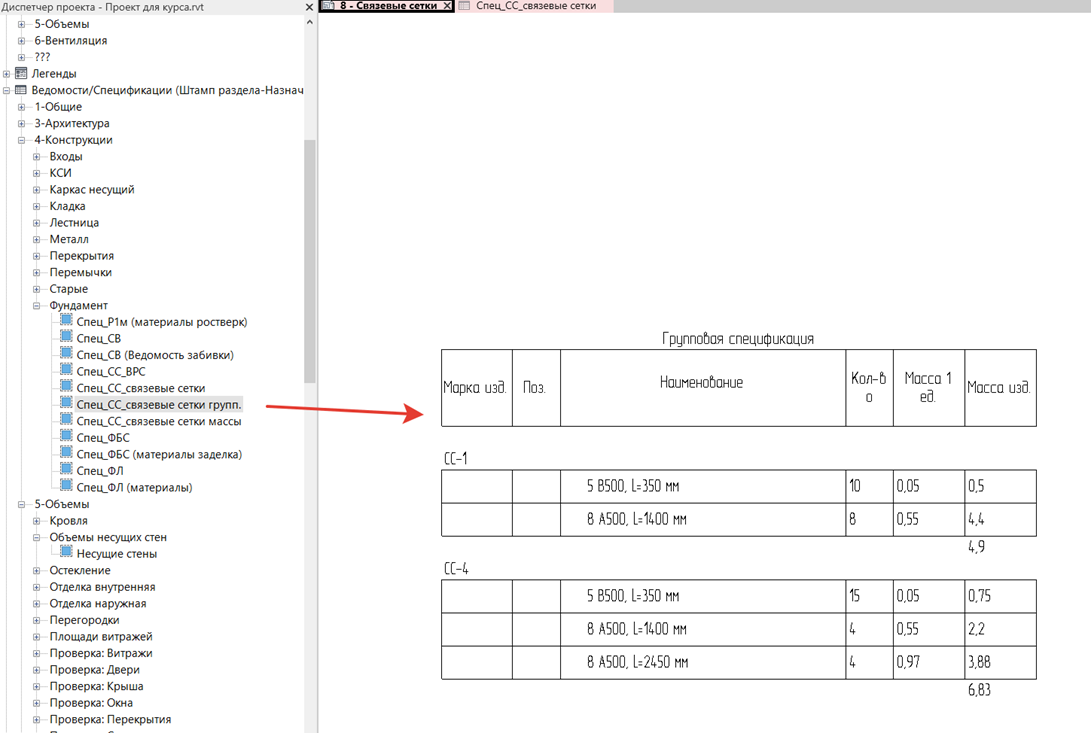
Task: Collapse the Ведомости/Спецификации node
Action: (x=6, y=90)
